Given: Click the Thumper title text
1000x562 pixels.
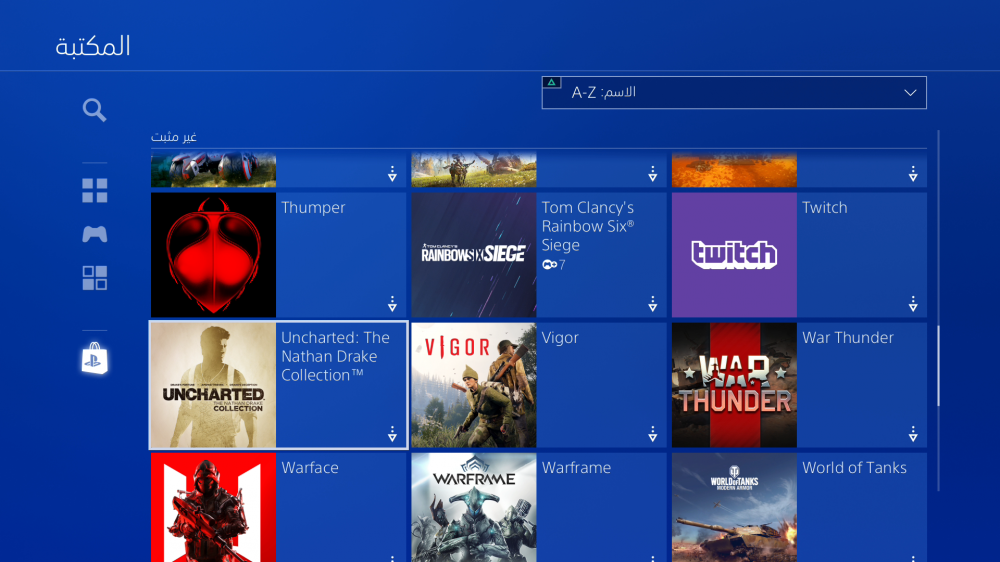Looking at the screenshot, I should click(313, 208).
